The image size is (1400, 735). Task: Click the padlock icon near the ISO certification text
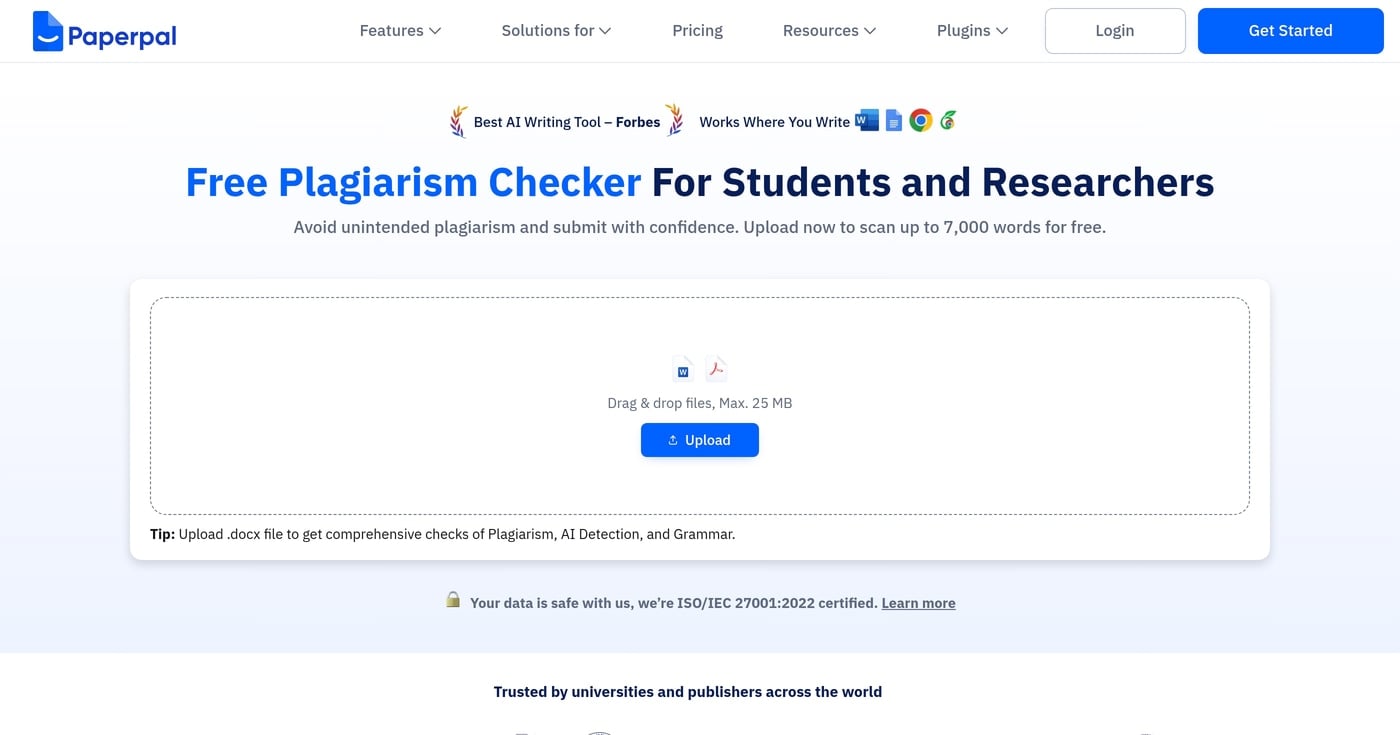click(453, 600)
